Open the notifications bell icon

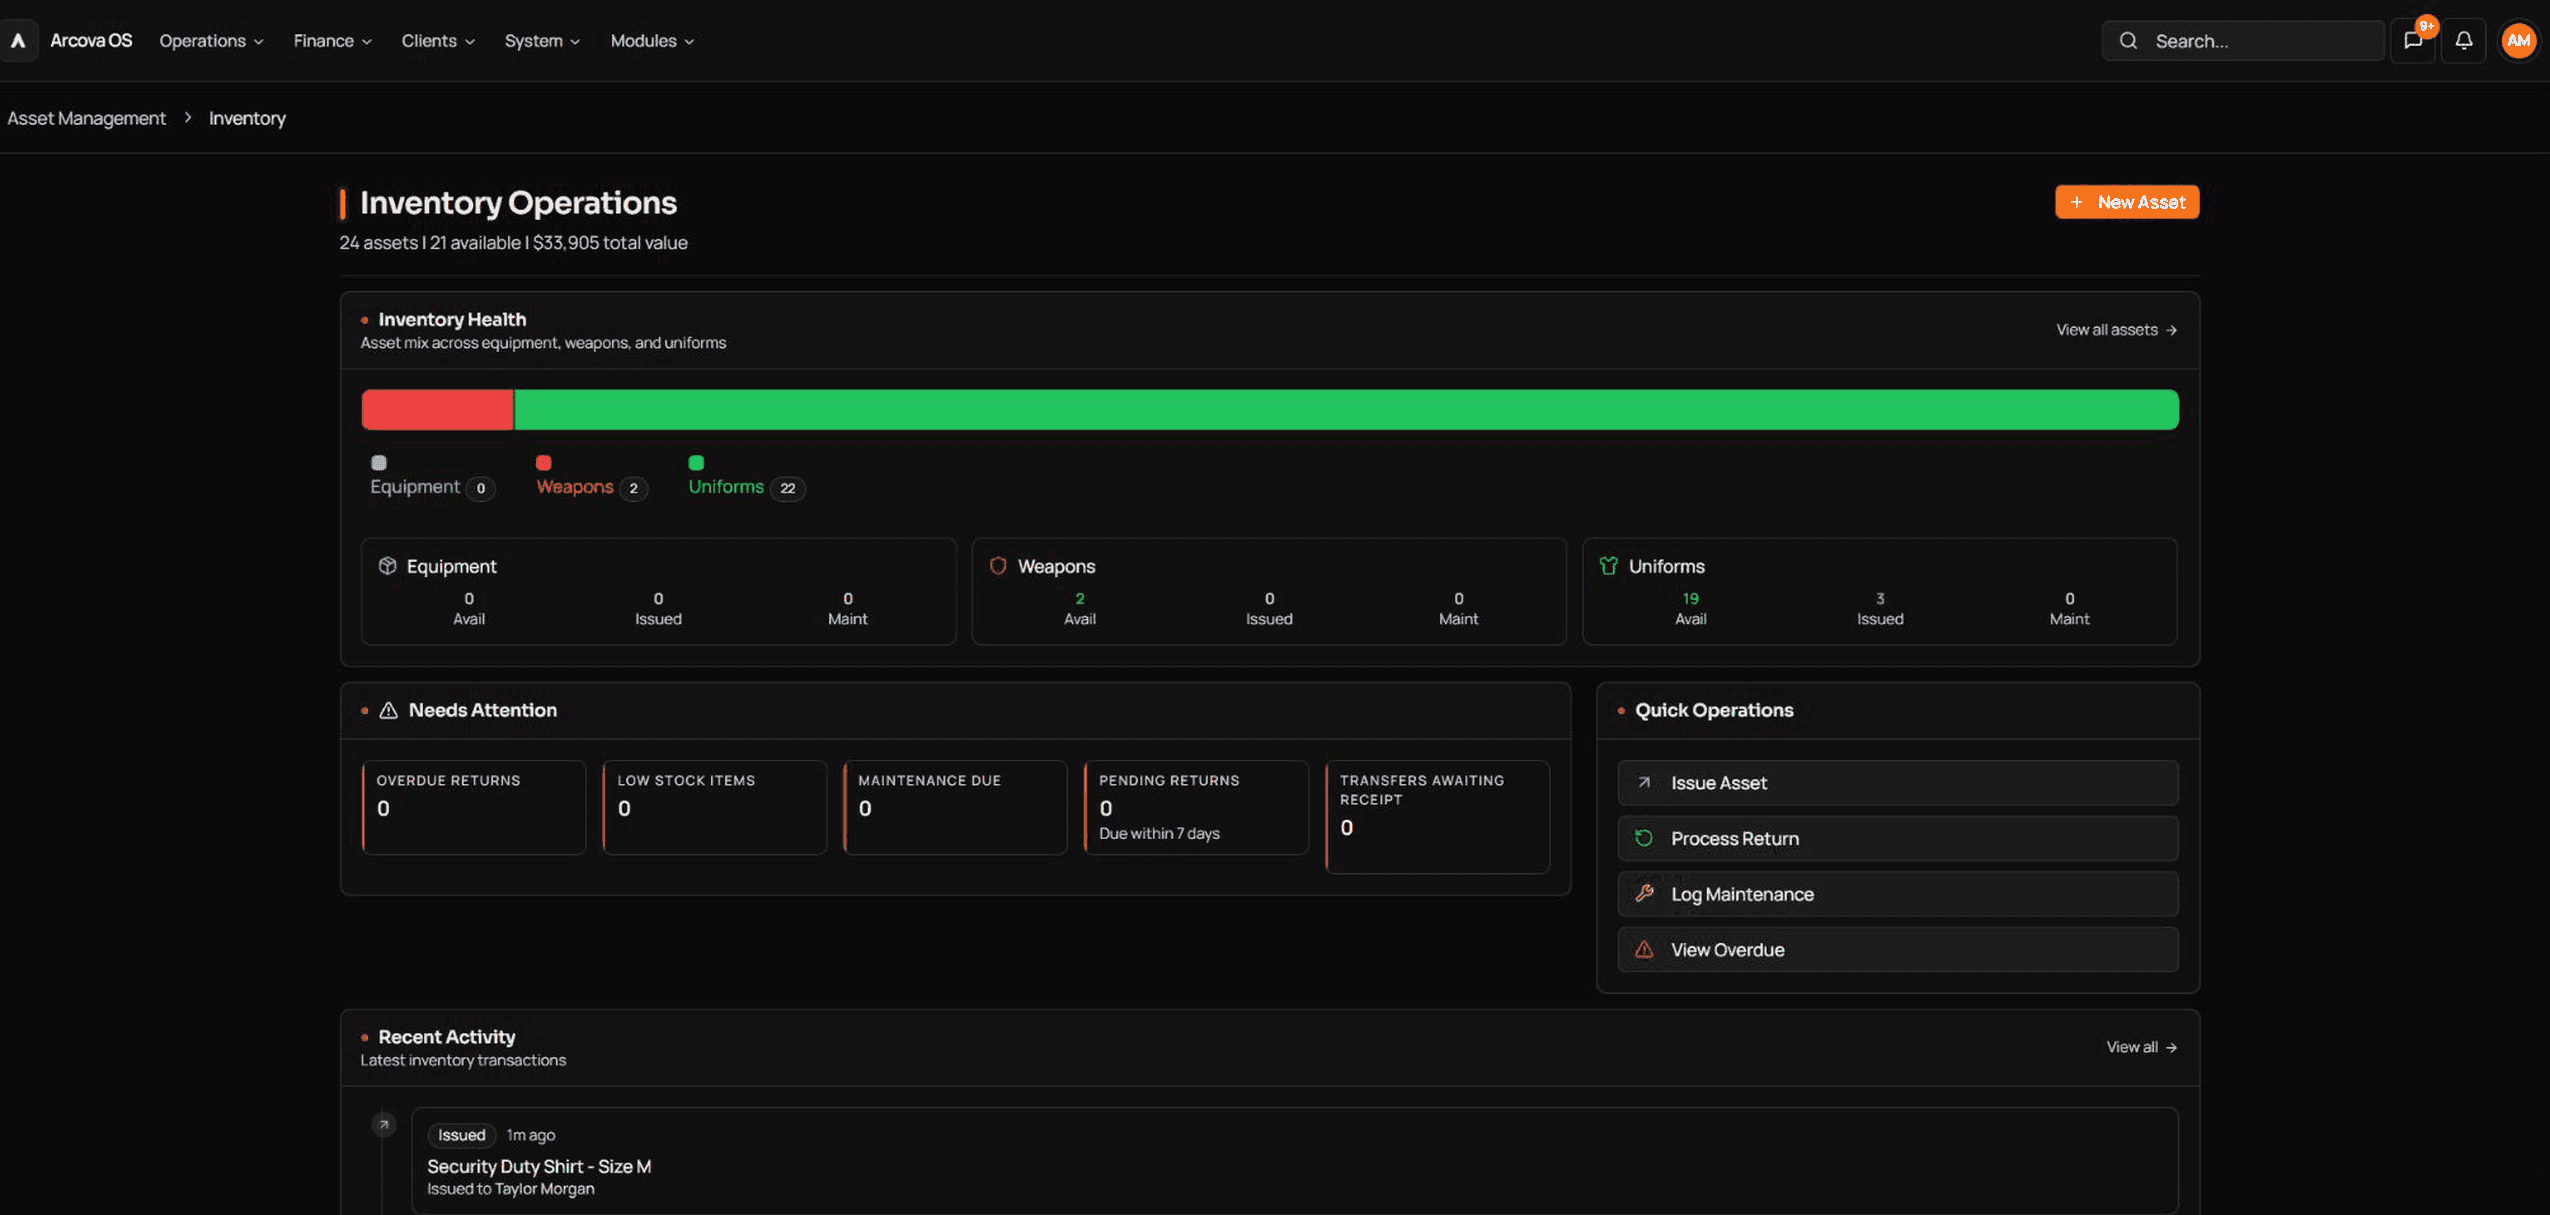point(2463,41)
